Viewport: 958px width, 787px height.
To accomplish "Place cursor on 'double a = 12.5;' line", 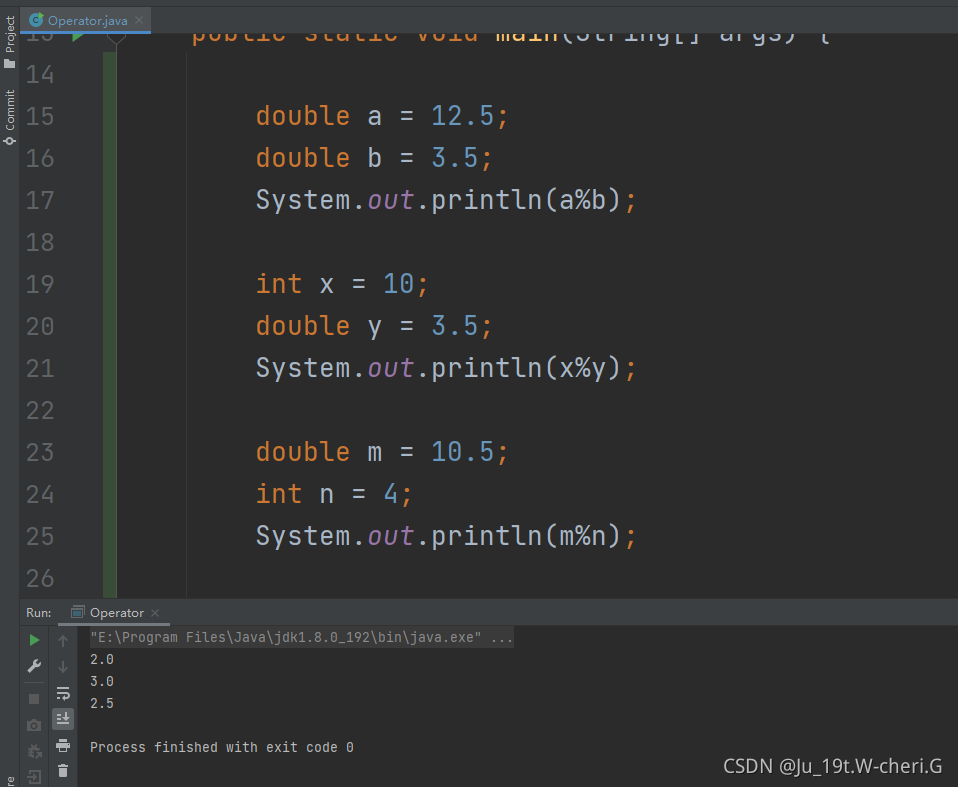I will coord(382,116).
